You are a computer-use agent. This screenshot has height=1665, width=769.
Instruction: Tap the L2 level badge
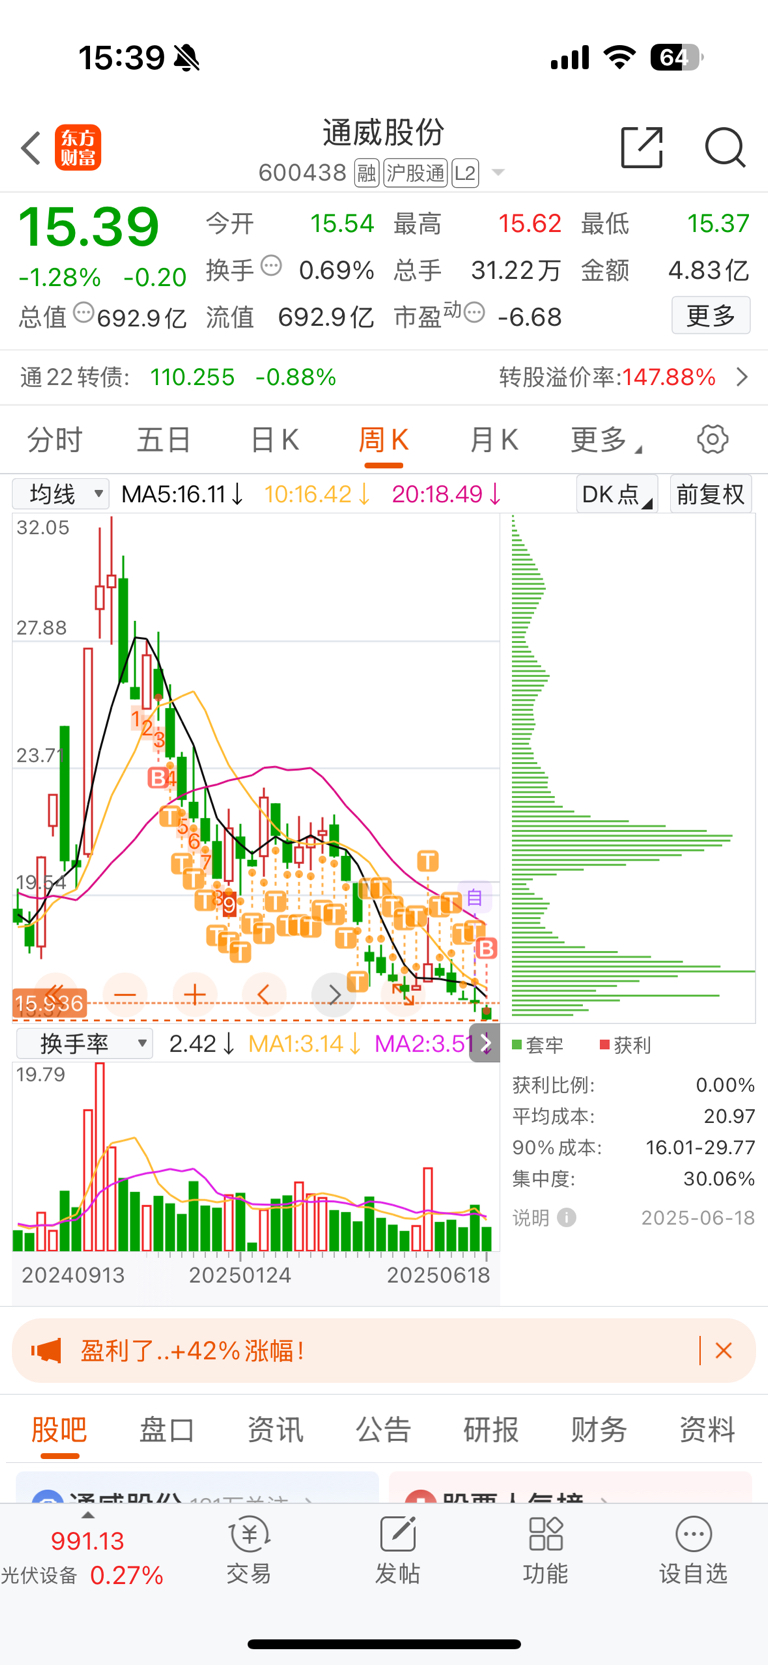(x=465, y=174)
